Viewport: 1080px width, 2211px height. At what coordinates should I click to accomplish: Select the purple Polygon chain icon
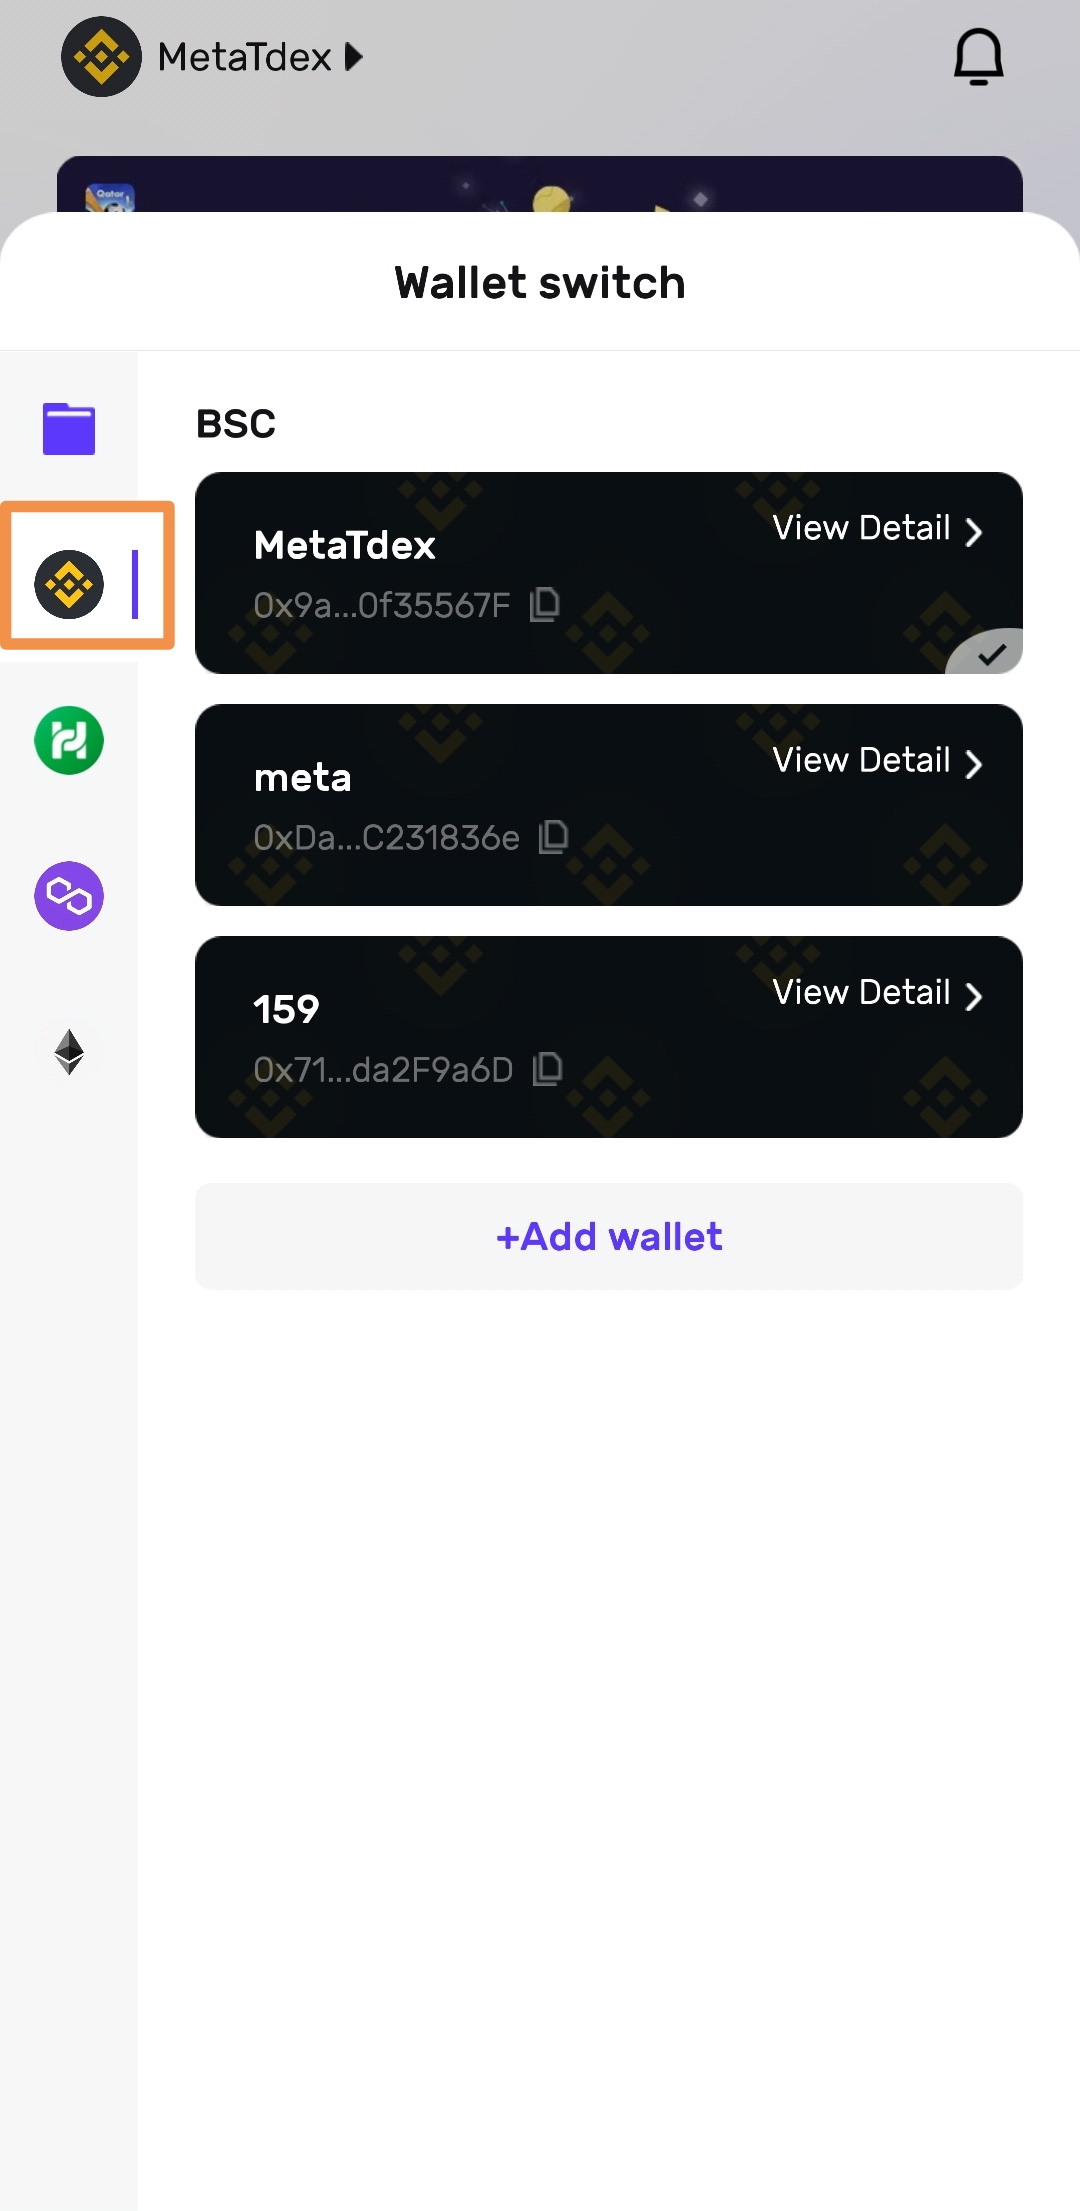[x=69, y=896]
